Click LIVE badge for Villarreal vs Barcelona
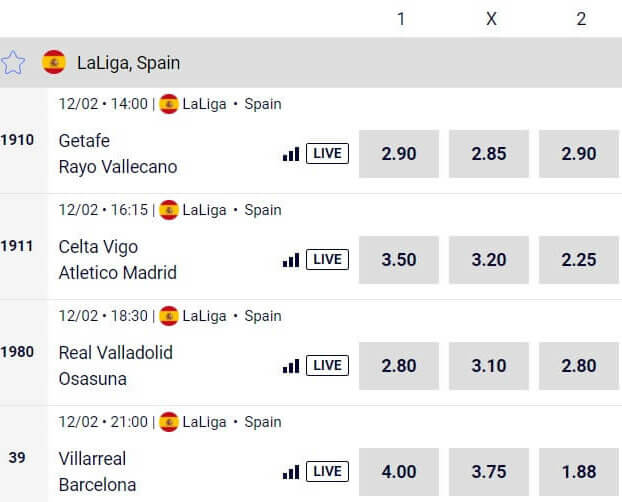The width and height of the screenshot is (622, 502). coord(327,471)
